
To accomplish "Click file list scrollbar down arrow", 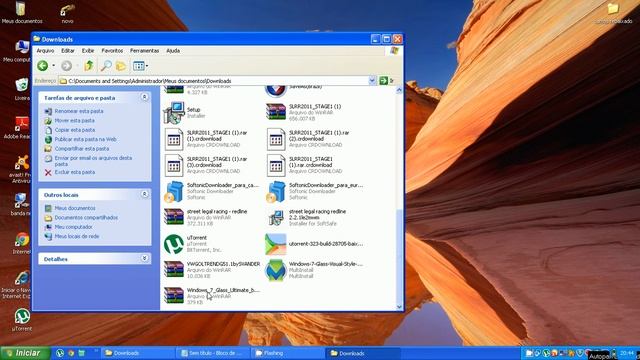I will [399, 307].
